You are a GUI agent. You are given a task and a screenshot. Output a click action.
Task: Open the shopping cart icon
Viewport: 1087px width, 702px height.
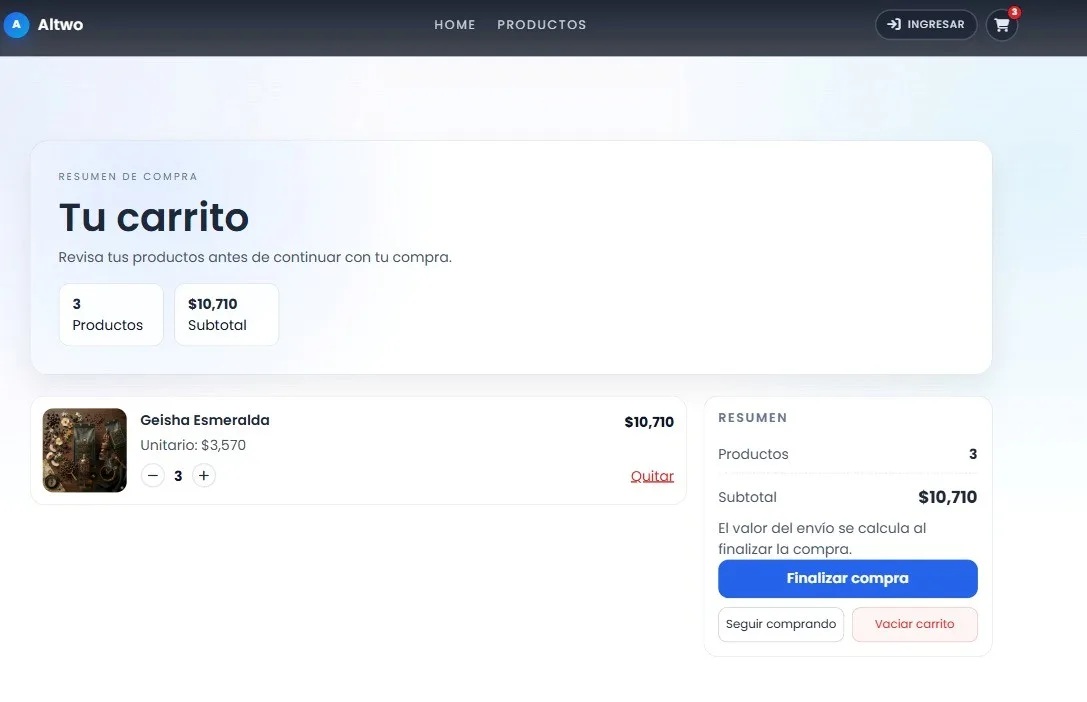click(x=1001, y=25)
